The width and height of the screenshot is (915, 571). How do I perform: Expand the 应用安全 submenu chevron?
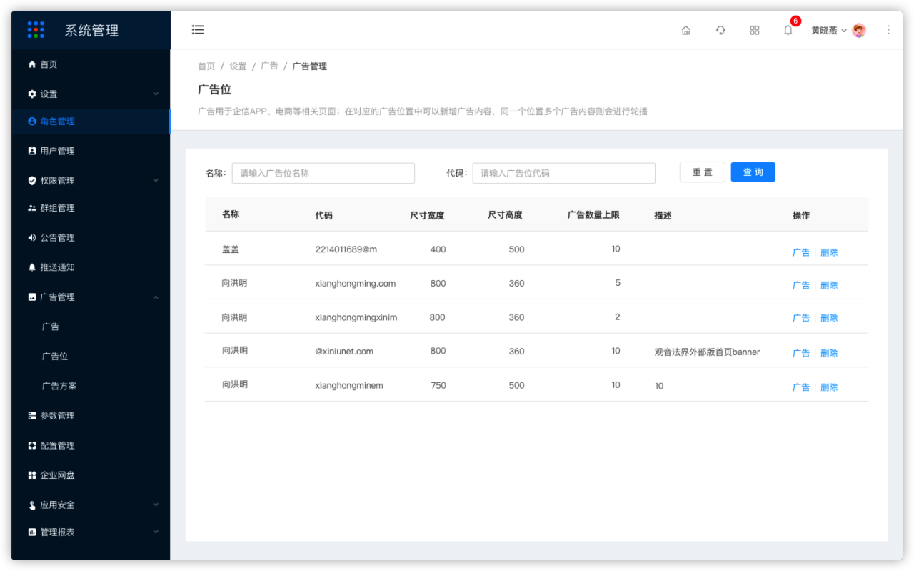(156, 505)
